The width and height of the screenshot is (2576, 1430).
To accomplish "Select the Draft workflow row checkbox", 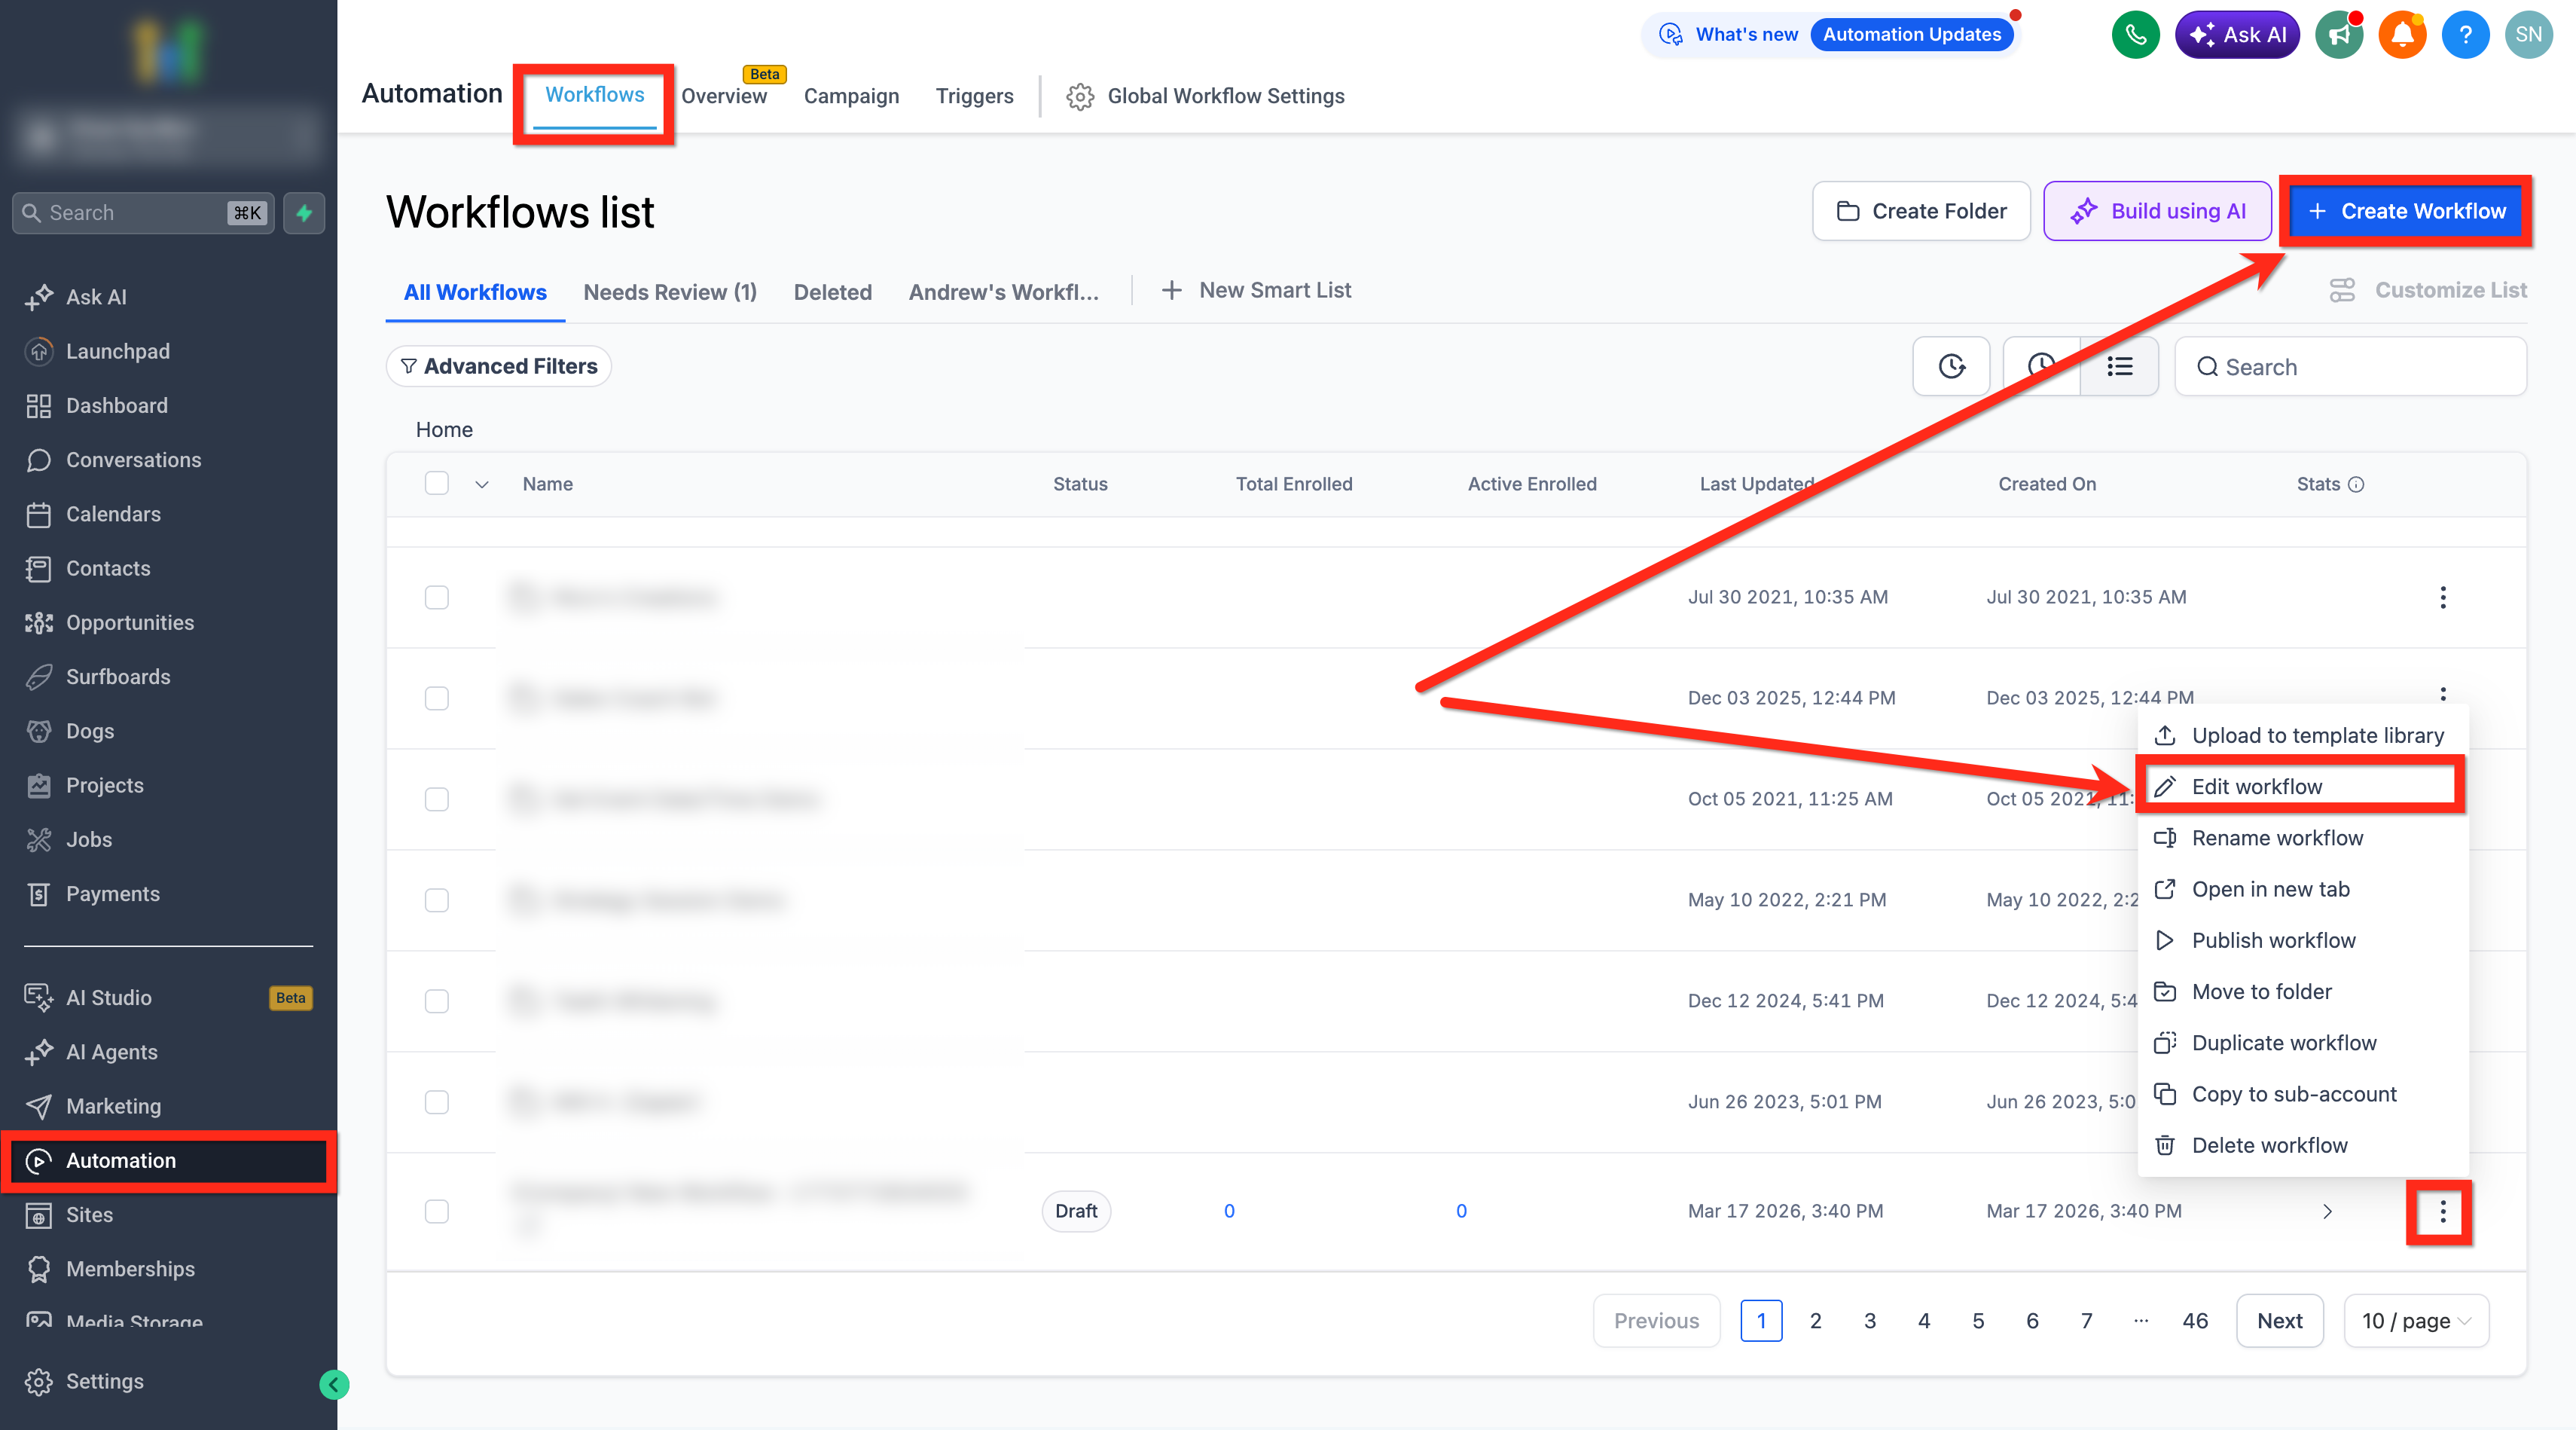I will 437,1211.
